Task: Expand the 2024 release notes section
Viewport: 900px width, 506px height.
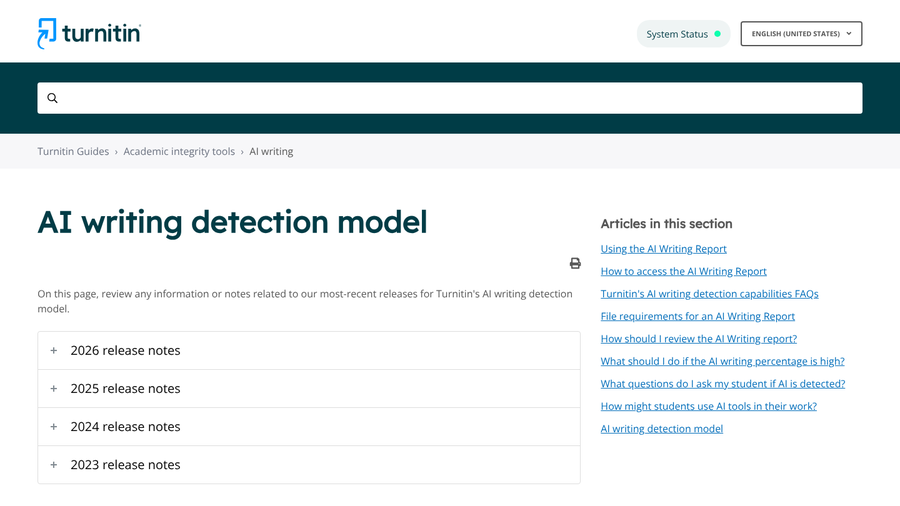Action: [x=309, y=427]
